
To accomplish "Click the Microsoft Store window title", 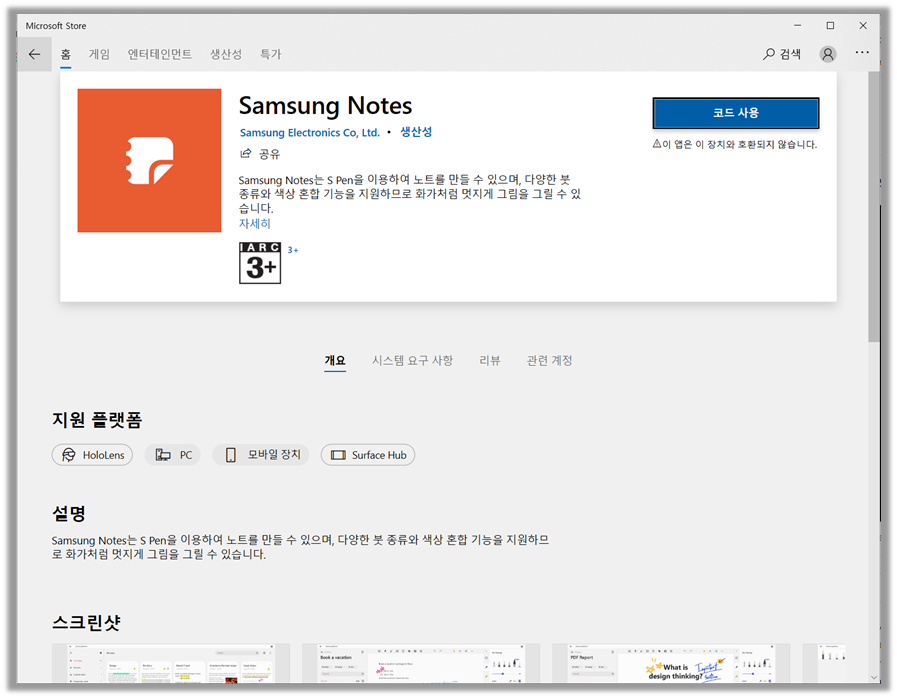I will [x=55, y=26].
